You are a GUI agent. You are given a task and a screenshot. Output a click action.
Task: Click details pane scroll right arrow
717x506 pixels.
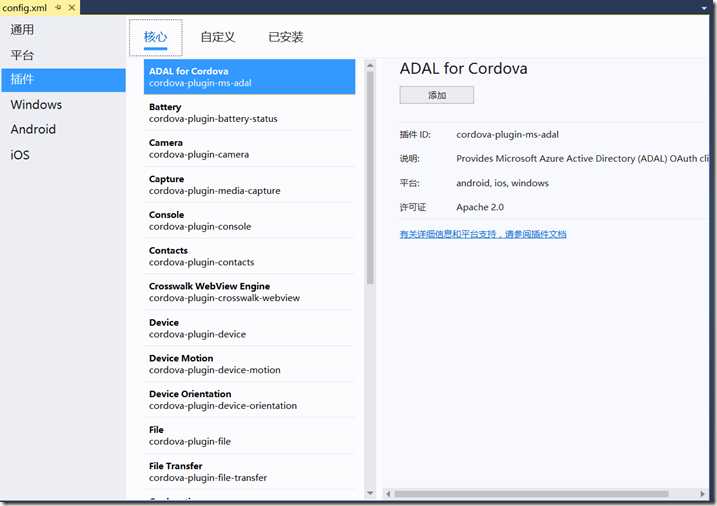click(702, 494)
